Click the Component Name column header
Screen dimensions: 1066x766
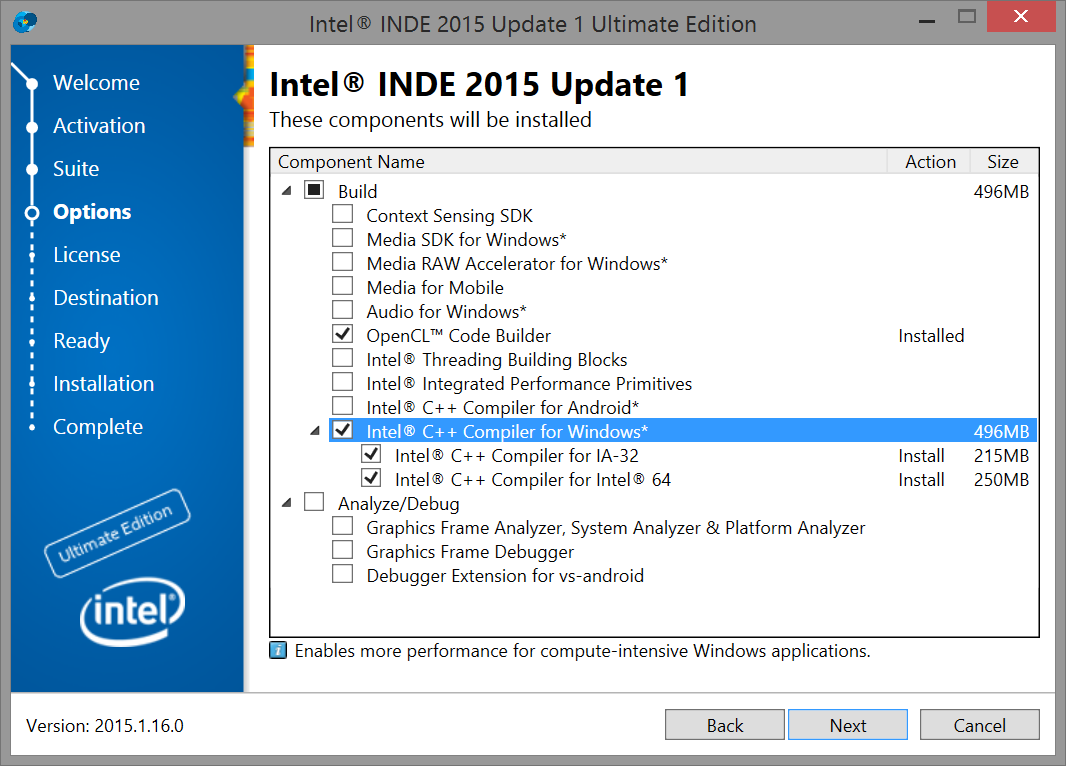[x=351, y=162]
